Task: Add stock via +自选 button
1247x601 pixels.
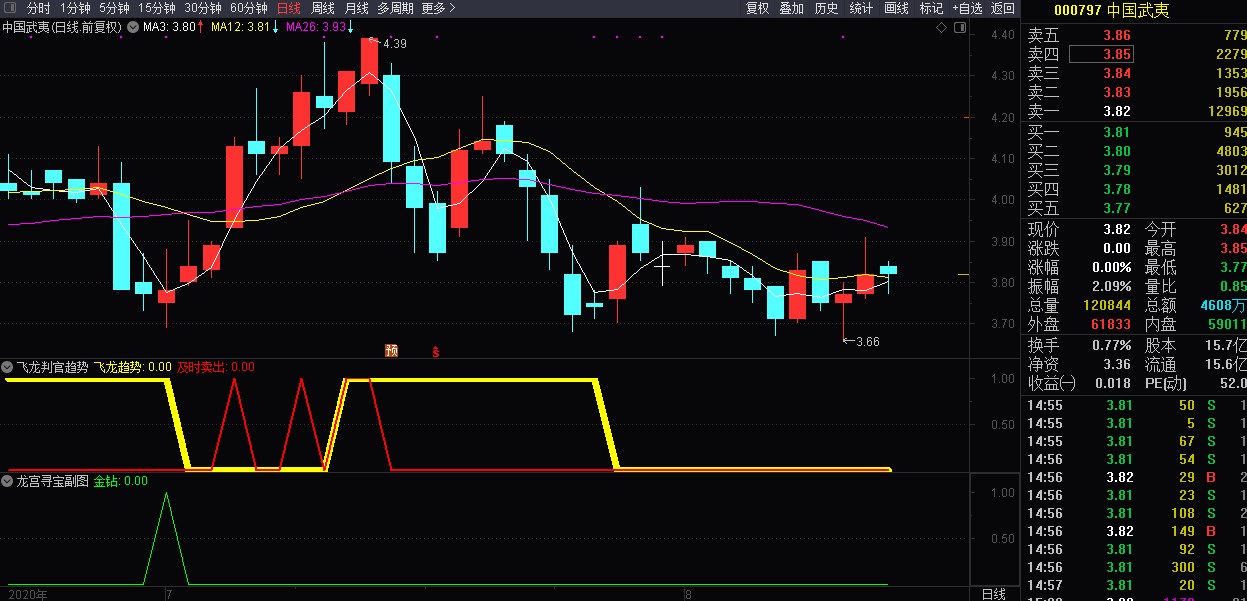Action: (x=967, y=8)
